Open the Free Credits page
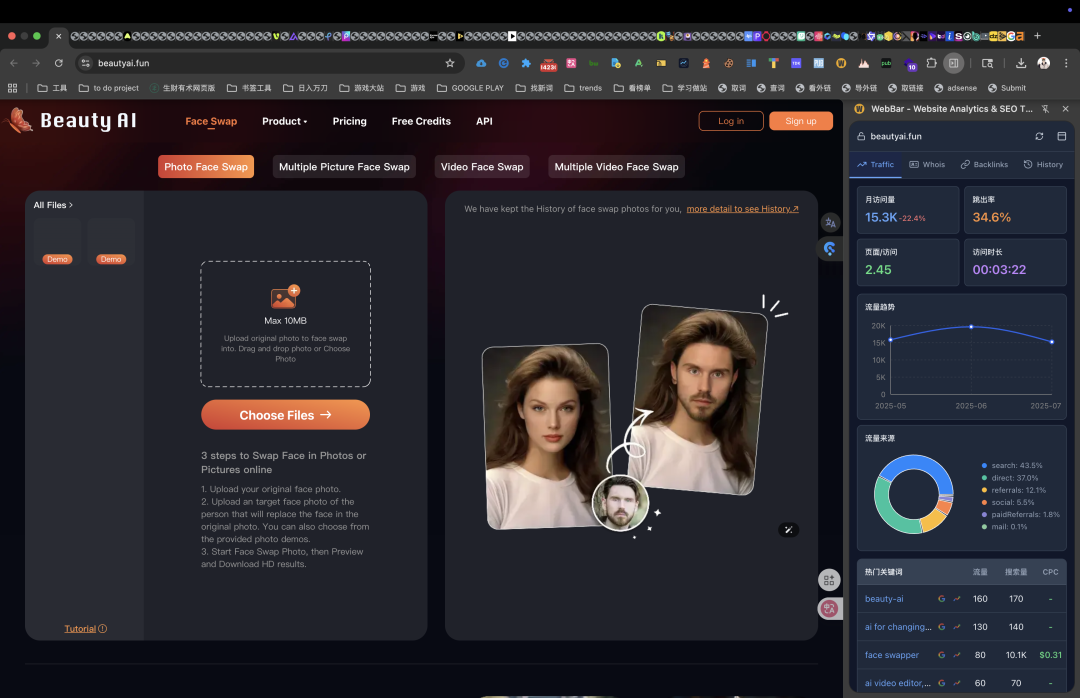The width and height of the screenshot is (1080, 698). coord(421,121)
